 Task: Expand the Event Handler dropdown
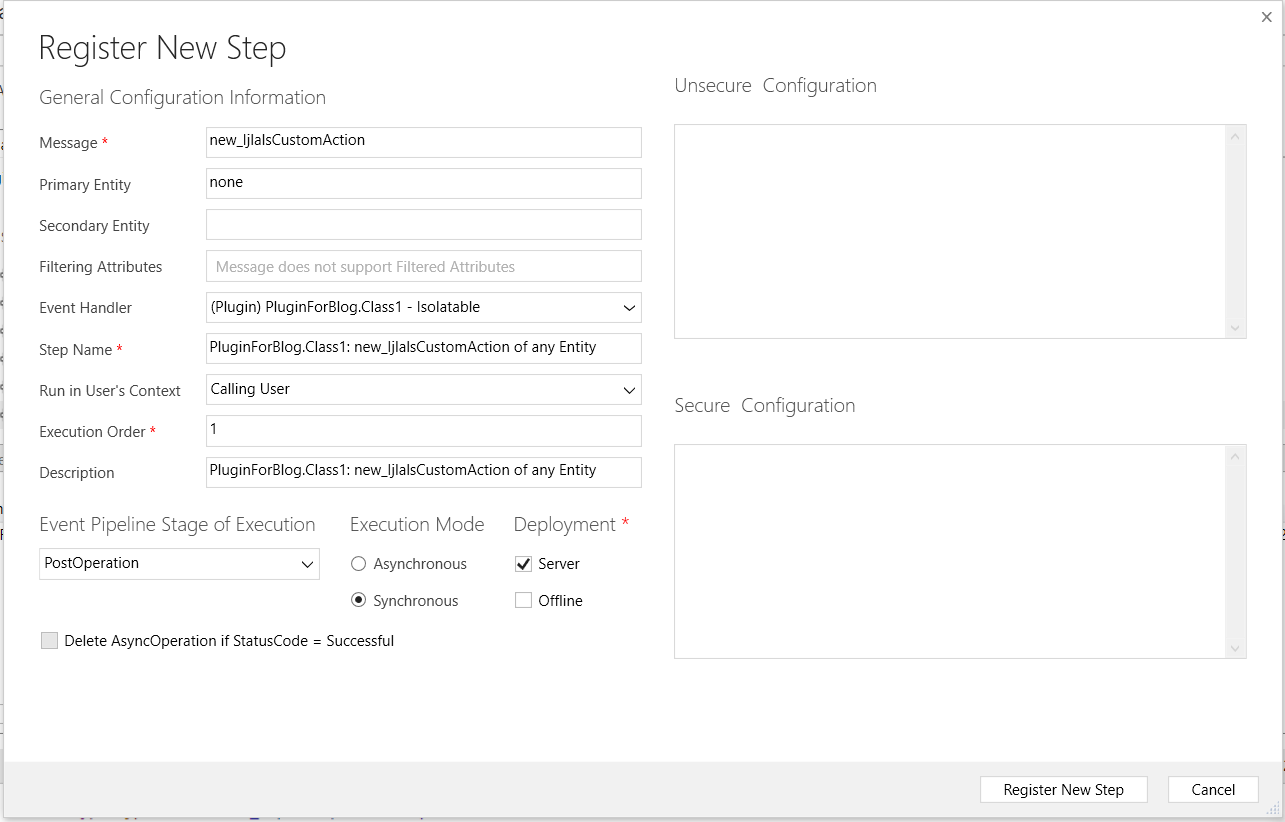628,308
